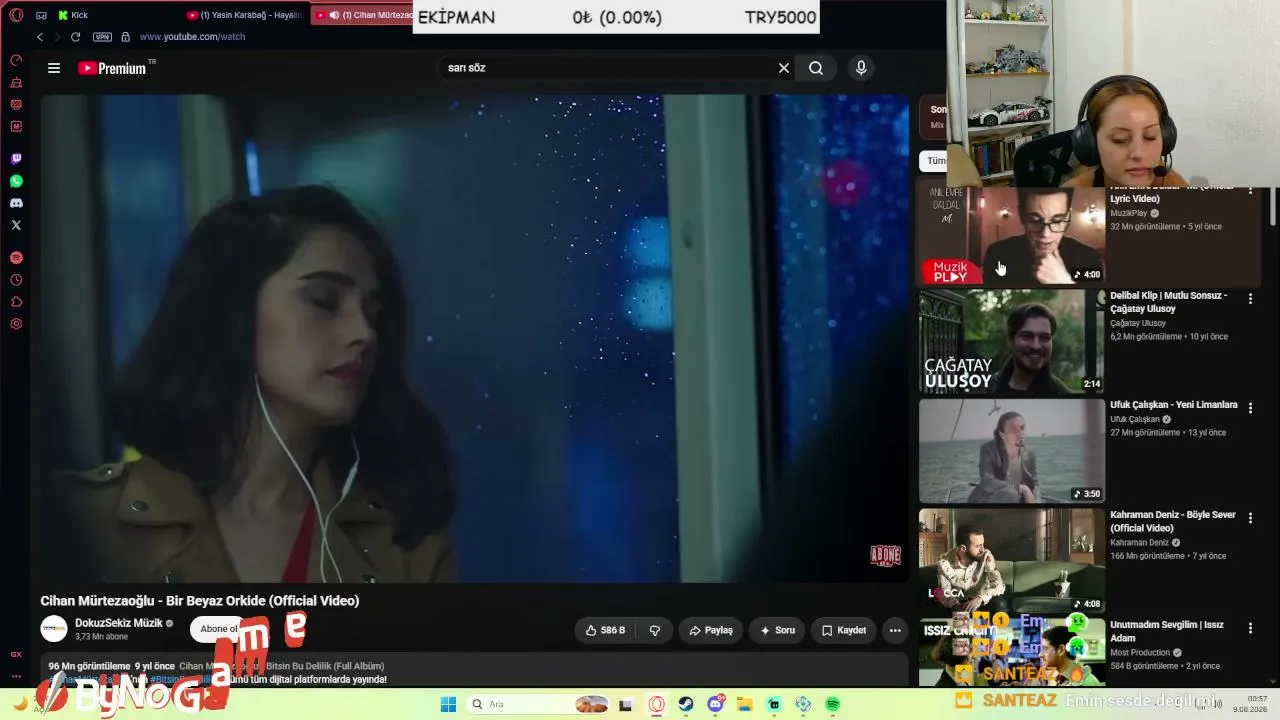Select the Cihan Mürtezaoğlu tab

pos(362,15)
